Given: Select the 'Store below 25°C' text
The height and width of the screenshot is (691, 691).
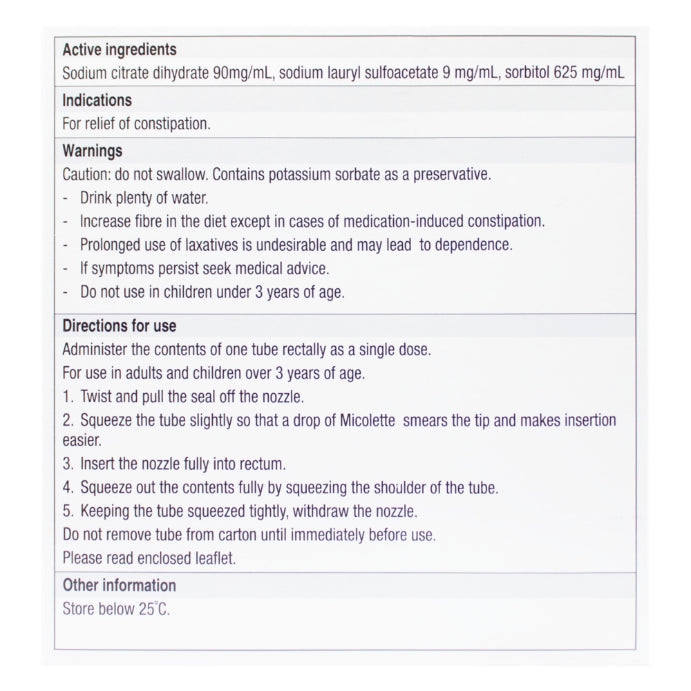Looking at the screenshot, I should click(116, 609).
